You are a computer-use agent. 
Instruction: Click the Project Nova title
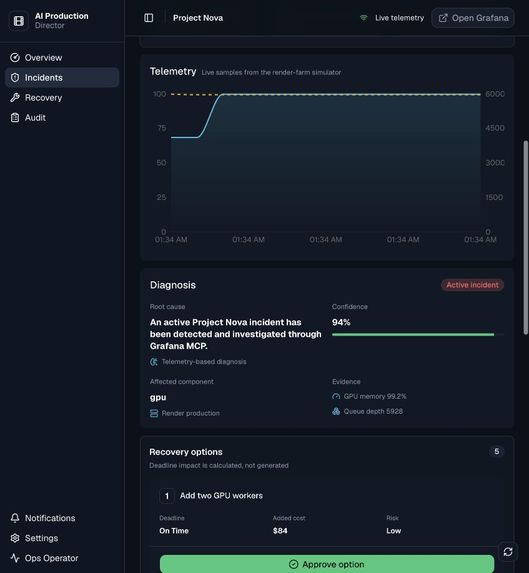pyautogui.click(x=198, y=18)
